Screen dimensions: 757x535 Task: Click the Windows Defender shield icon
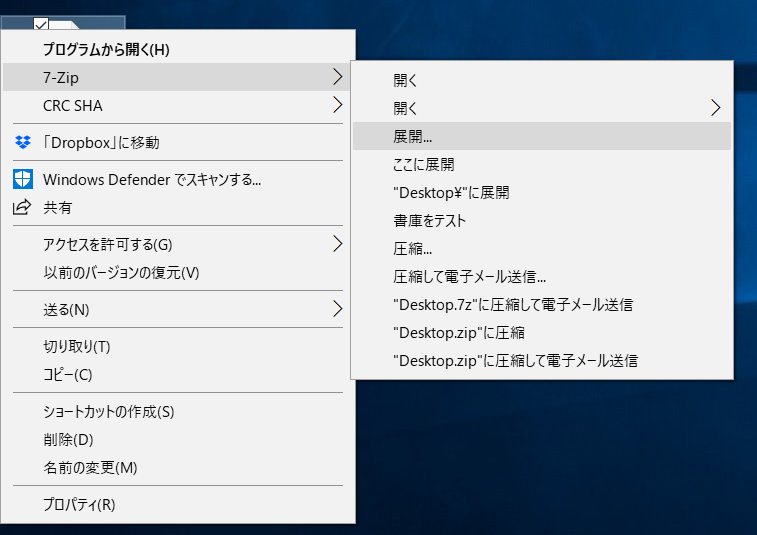(23, 179)
